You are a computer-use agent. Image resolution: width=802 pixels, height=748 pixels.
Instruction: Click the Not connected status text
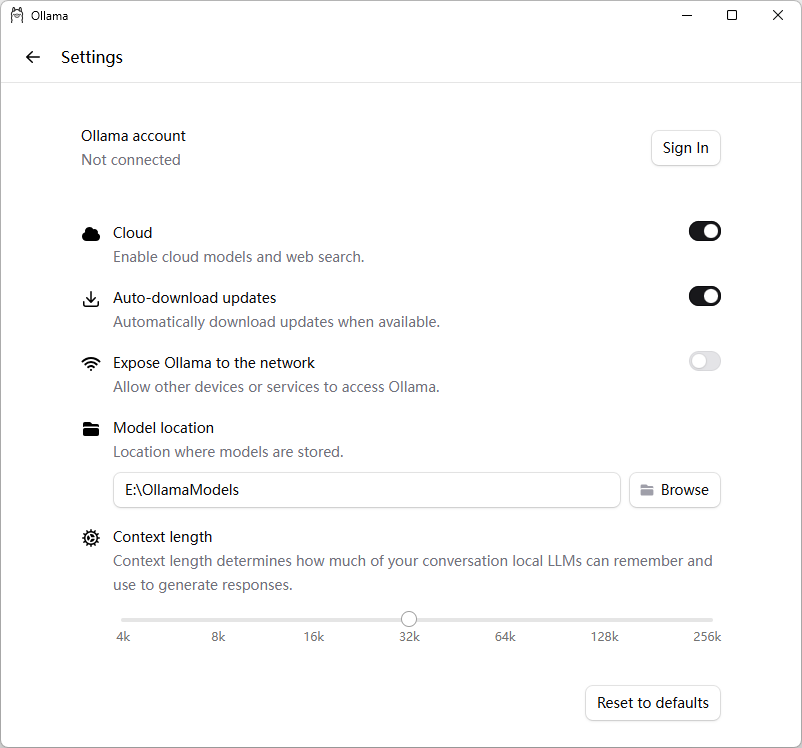pyautogui.click(x=131, y=160)
